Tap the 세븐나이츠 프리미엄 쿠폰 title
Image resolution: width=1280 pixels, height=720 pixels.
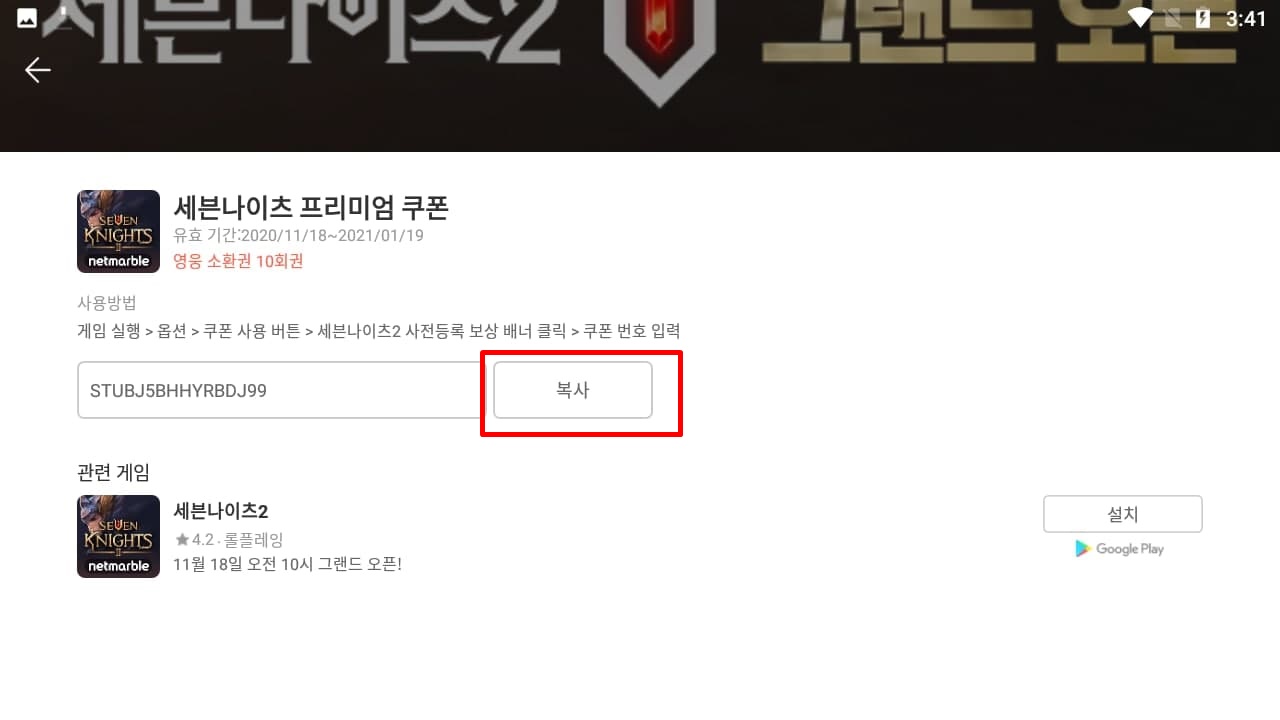[x=311, y=207]
